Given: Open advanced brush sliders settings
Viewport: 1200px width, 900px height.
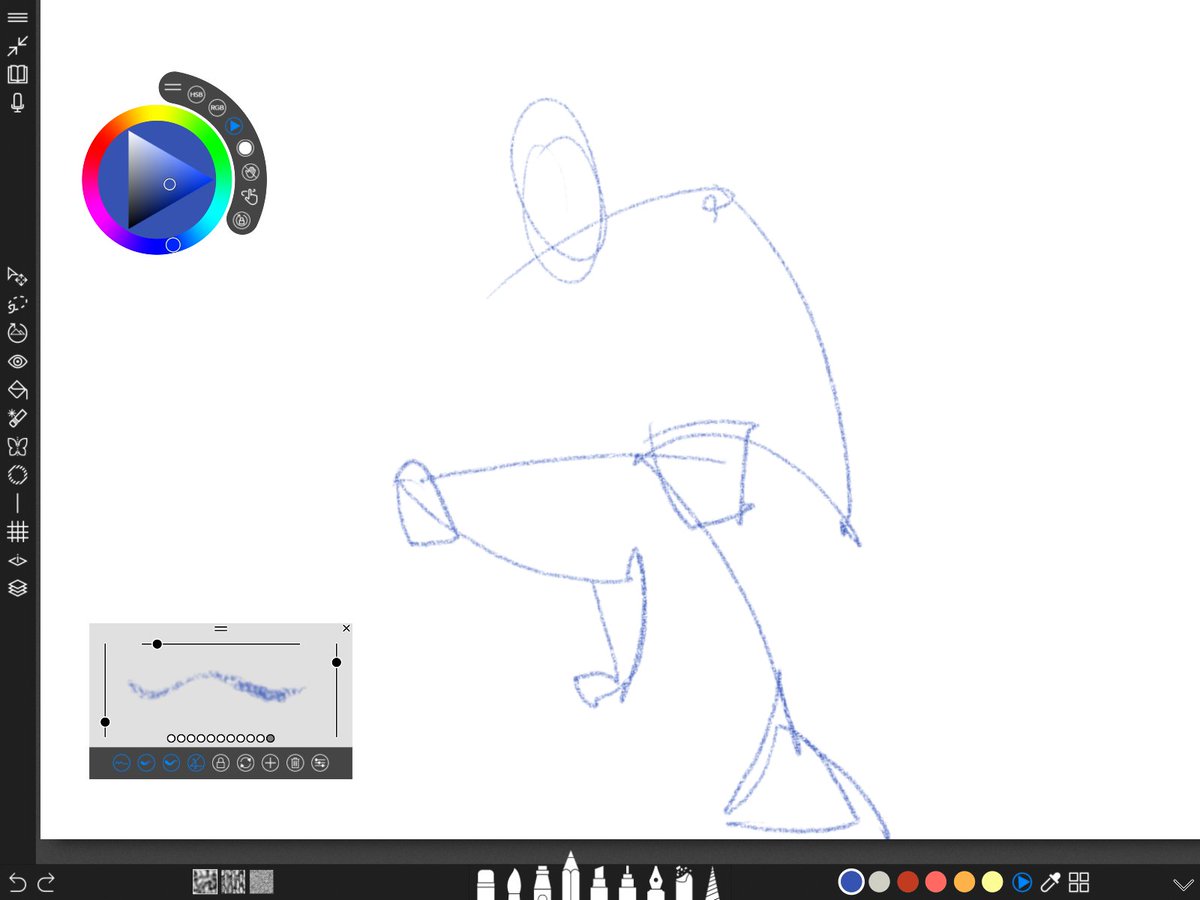Looking at the screenshot, I should [320, 763].
